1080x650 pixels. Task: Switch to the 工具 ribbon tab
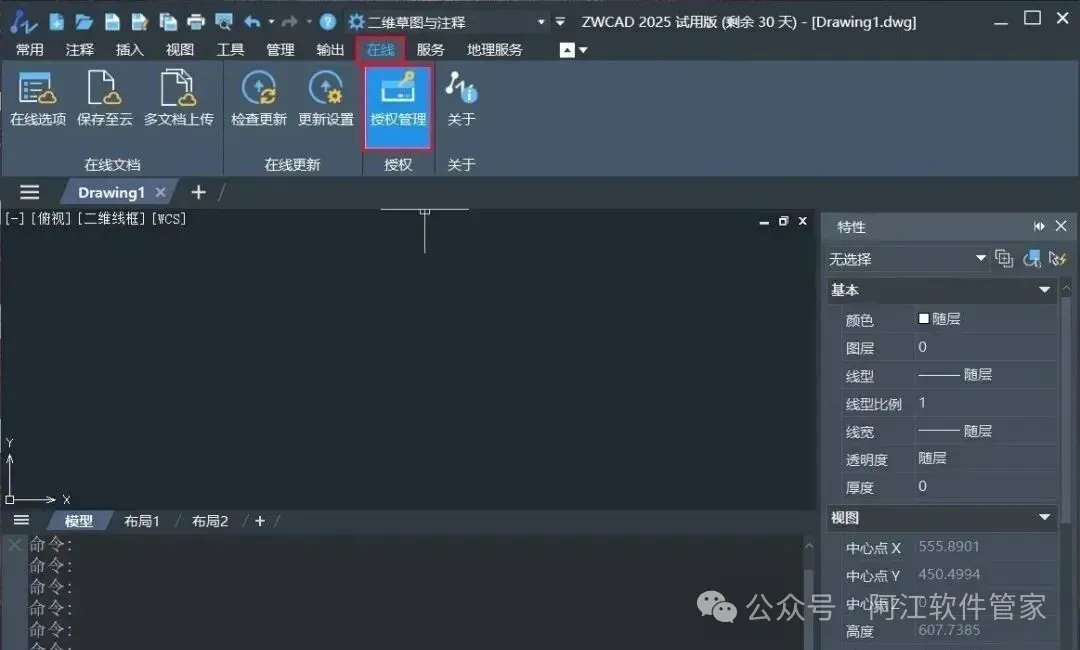click(230, 50)
